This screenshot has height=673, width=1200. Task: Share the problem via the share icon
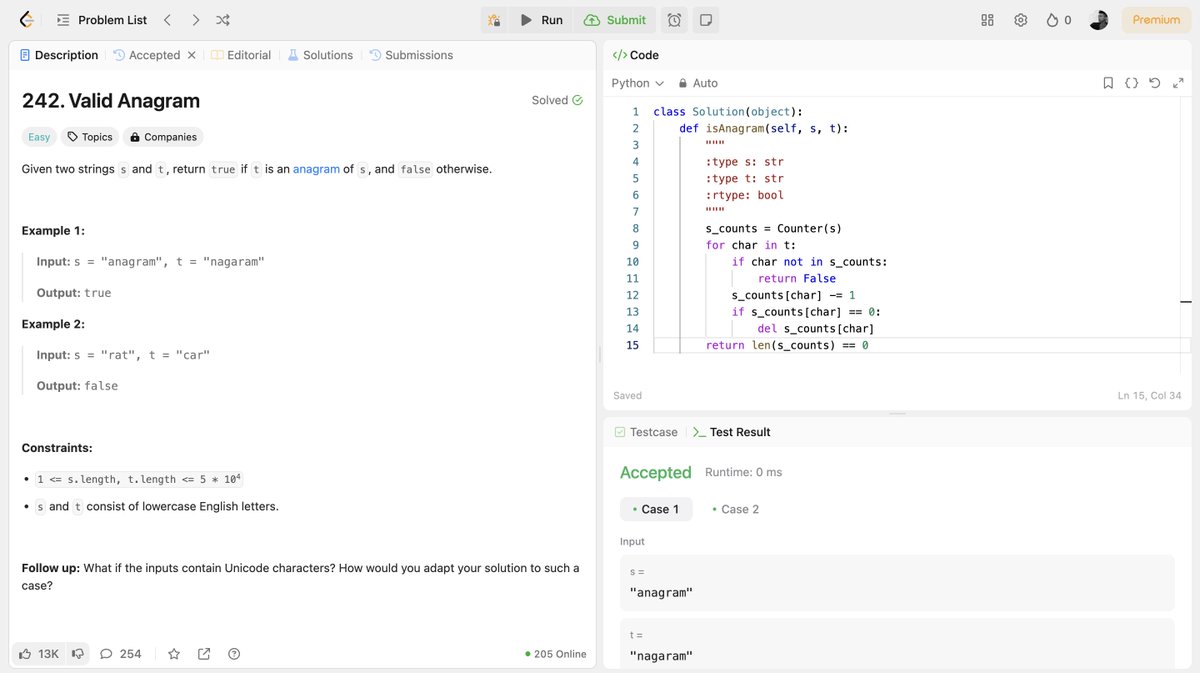(204, 654)
